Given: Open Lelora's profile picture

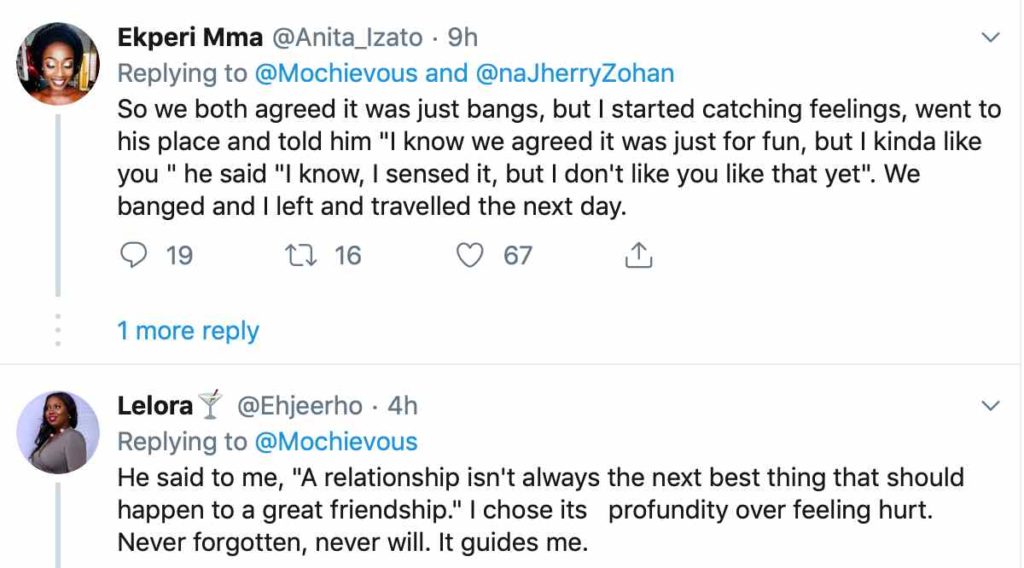Looking at the screenshot, I should [58, 432].
